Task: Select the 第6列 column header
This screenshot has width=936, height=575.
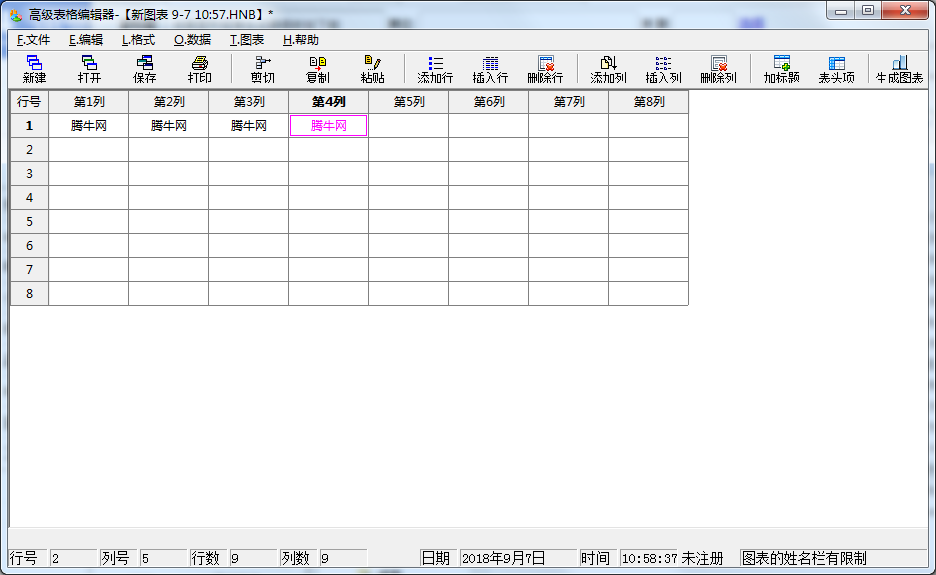Action: (x=488, y=102)
